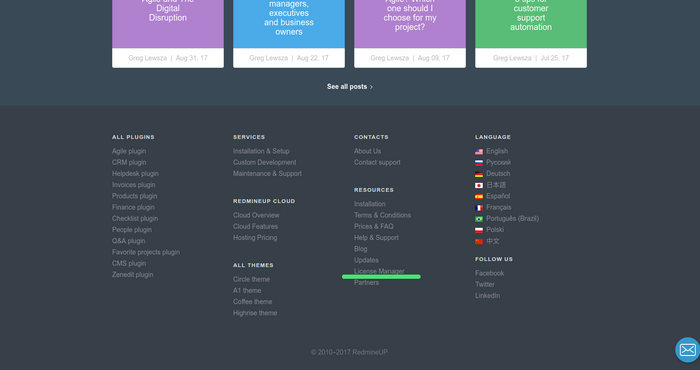Open the CRM plugin link
Image resolution: width=700 pixels, height=370 pixels.
[x=129, y=162]
